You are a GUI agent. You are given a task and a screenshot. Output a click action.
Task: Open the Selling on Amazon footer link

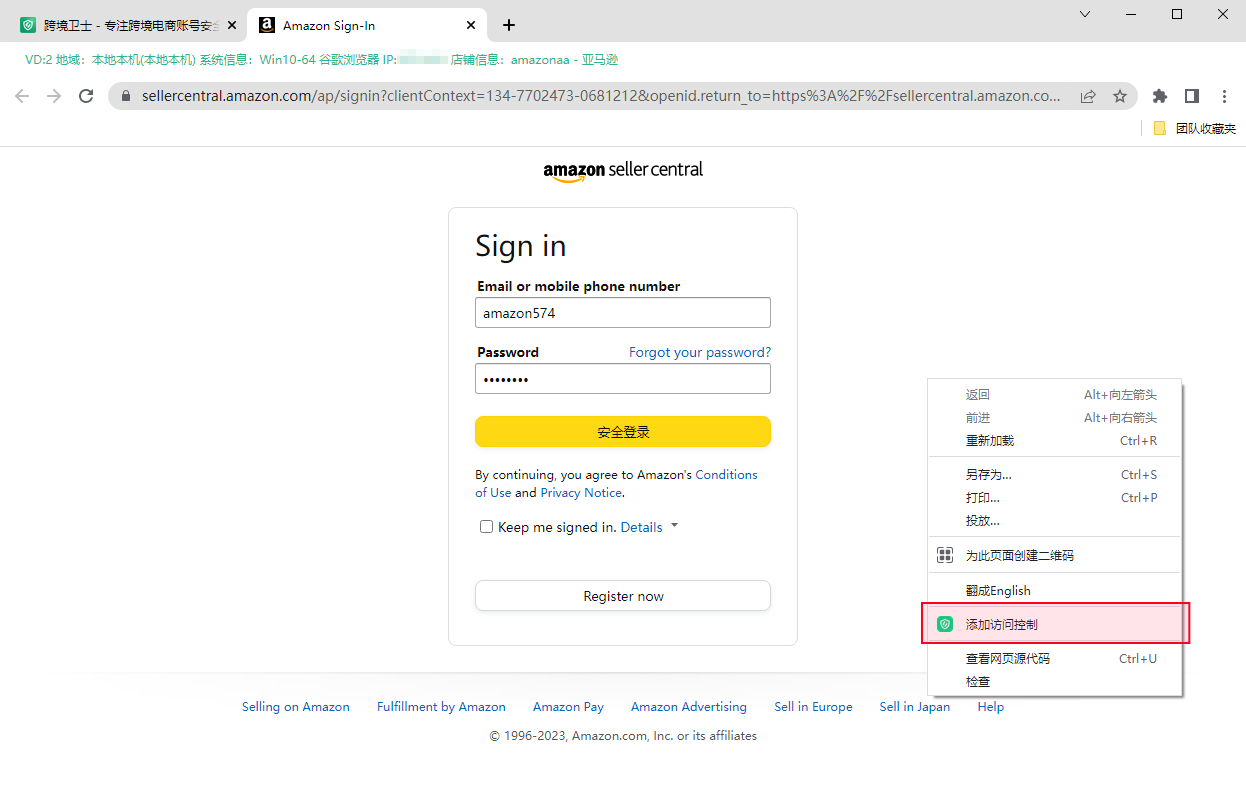[x=296, y=707]
